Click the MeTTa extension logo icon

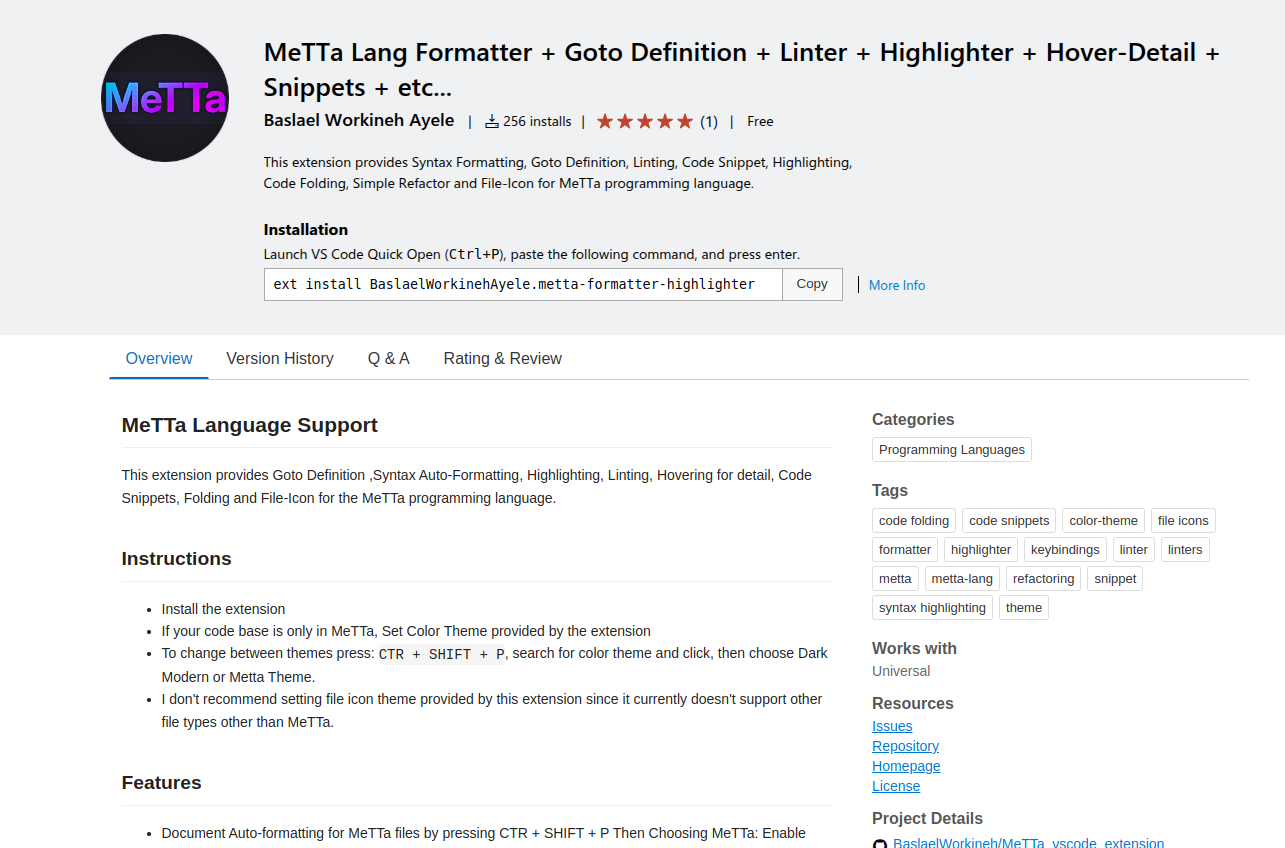pos(165,98)
